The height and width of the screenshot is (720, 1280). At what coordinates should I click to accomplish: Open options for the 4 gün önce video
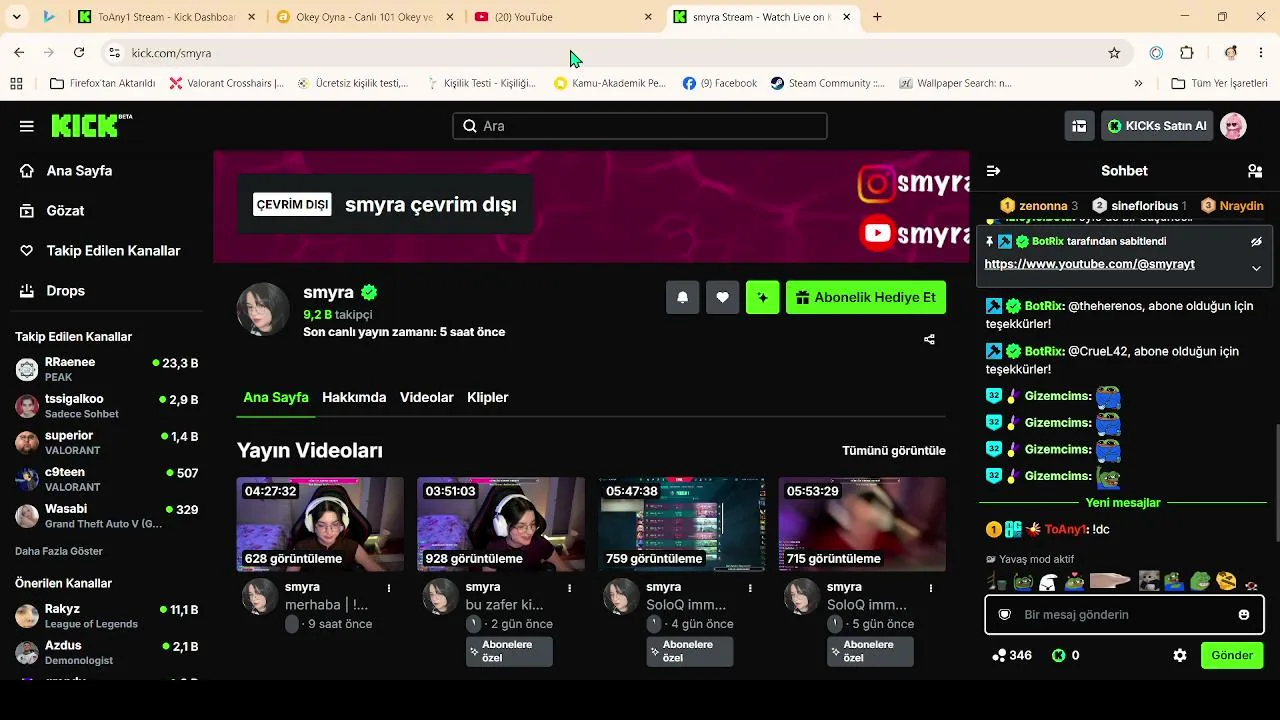[x=751, y=588]
